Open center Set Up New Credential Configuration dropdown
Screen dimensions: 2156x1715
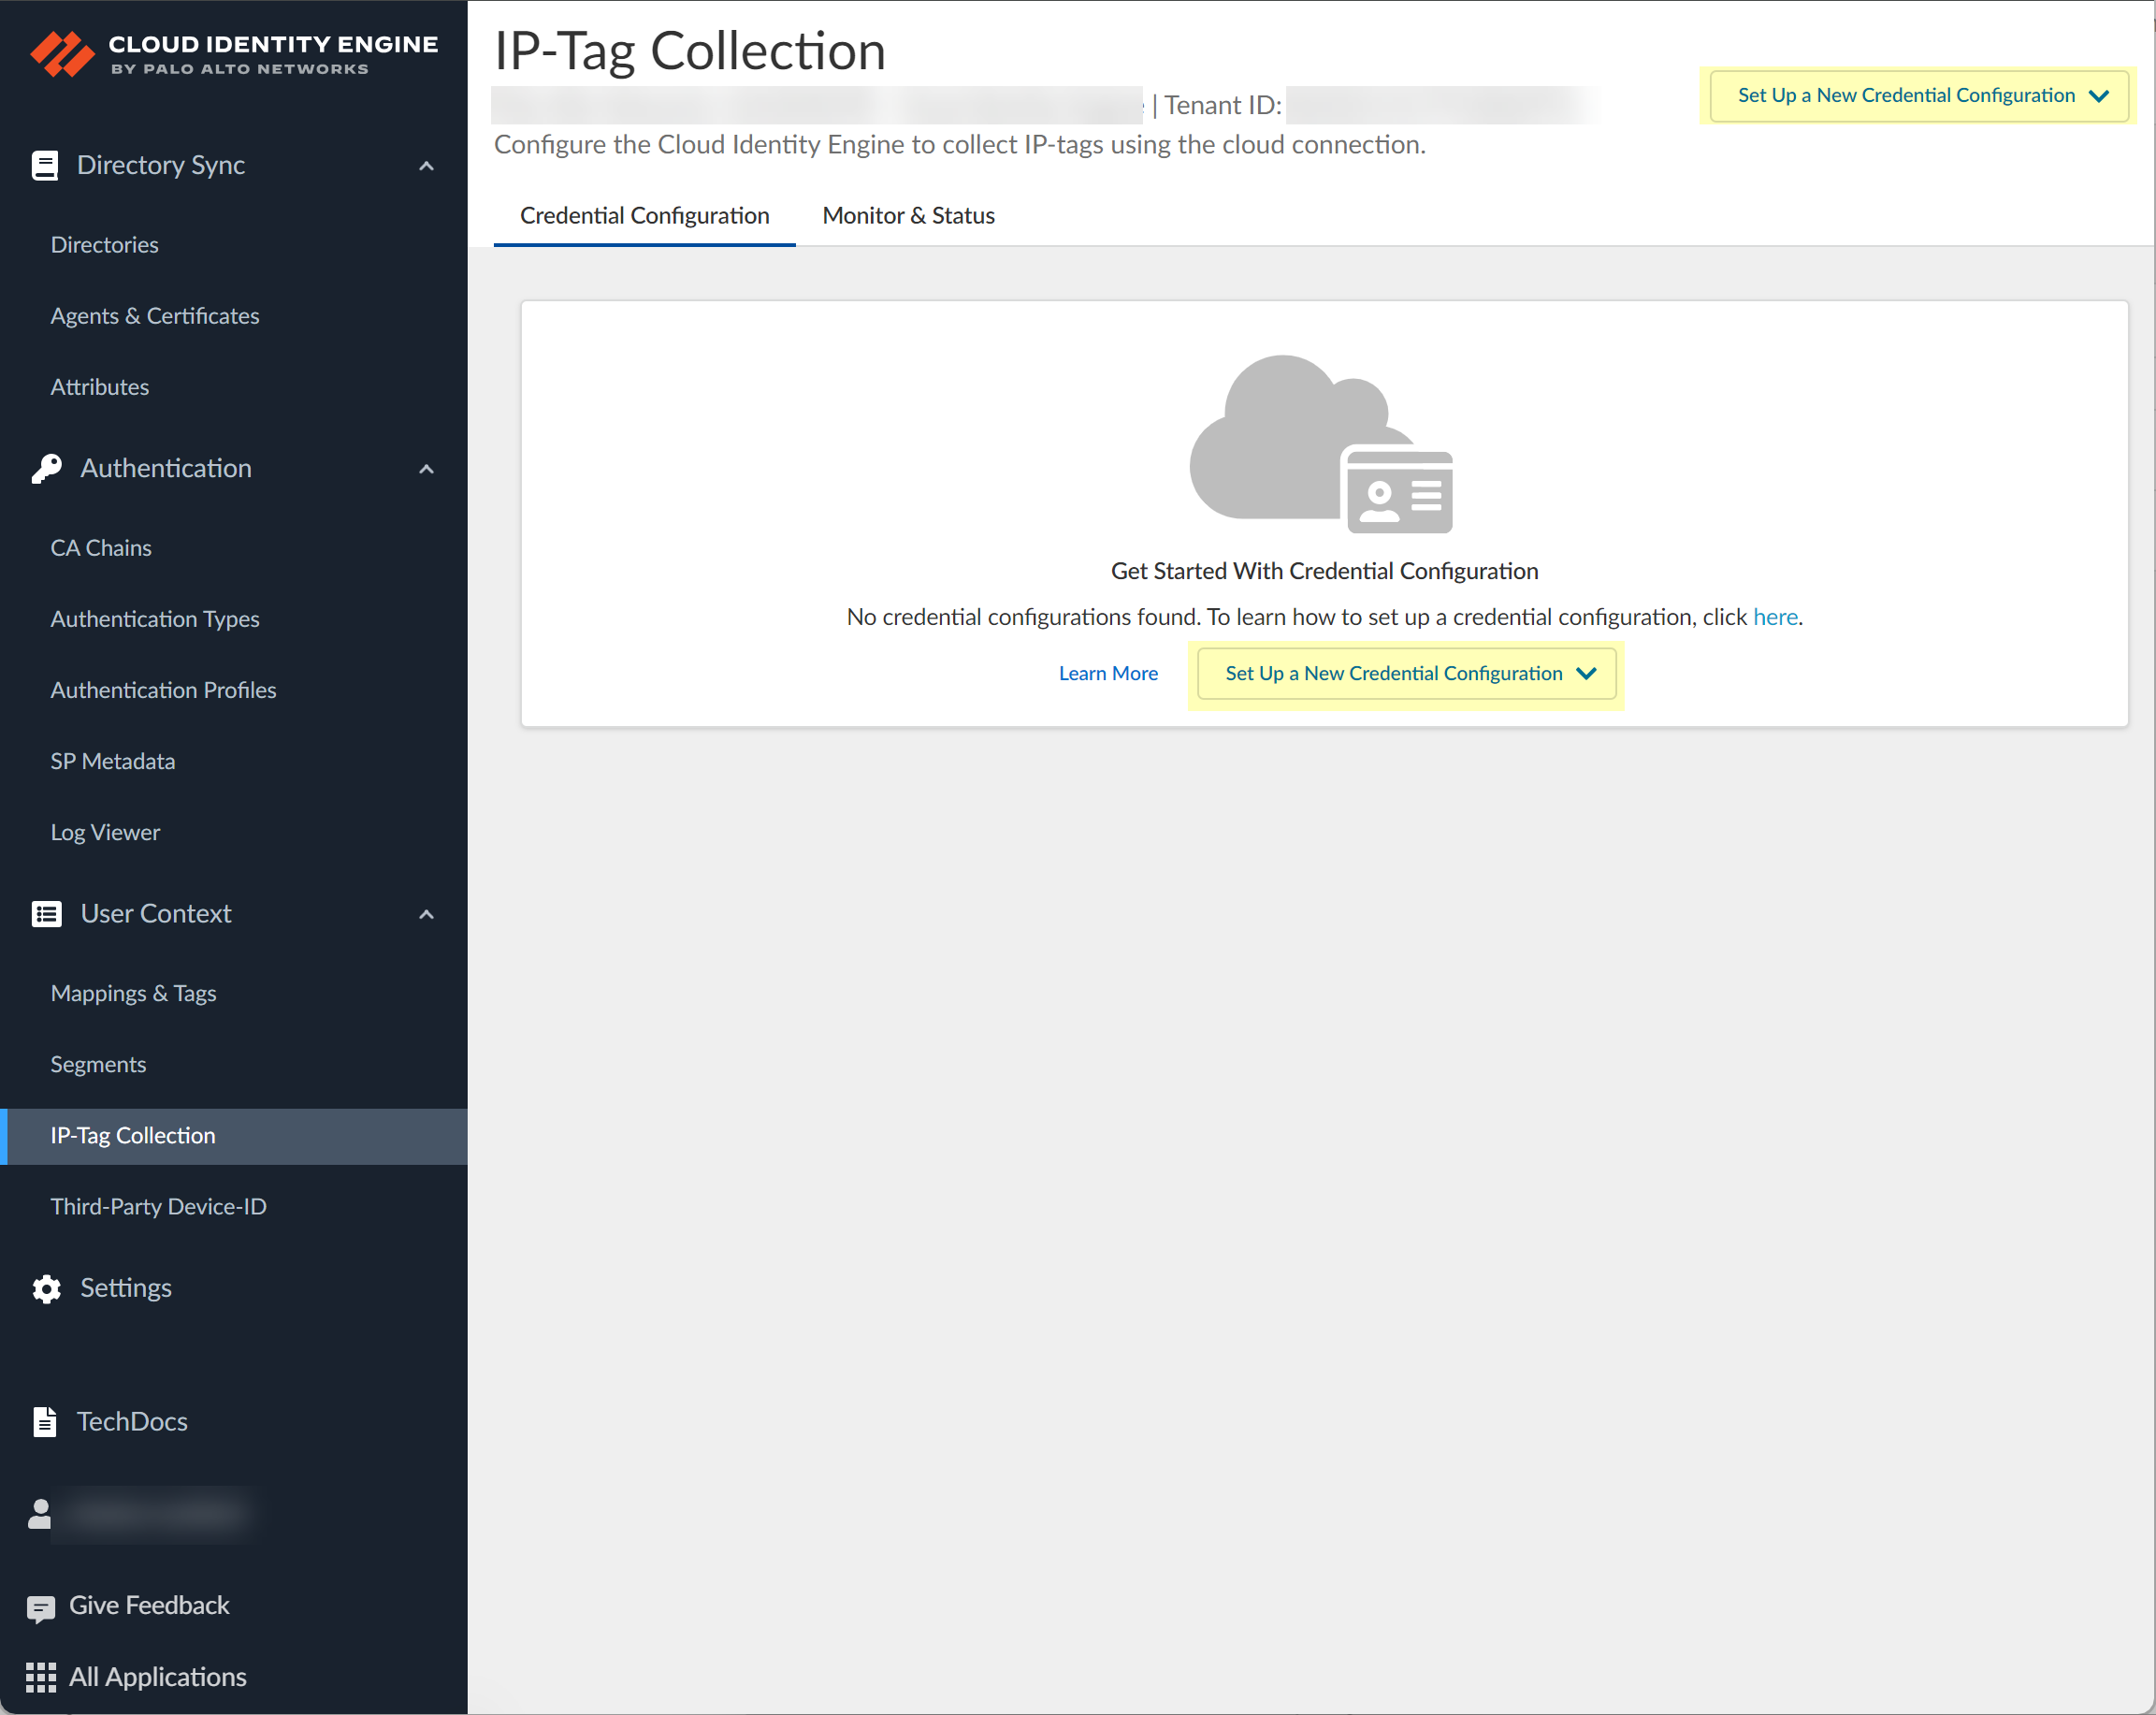click(x=1406, y=673)
